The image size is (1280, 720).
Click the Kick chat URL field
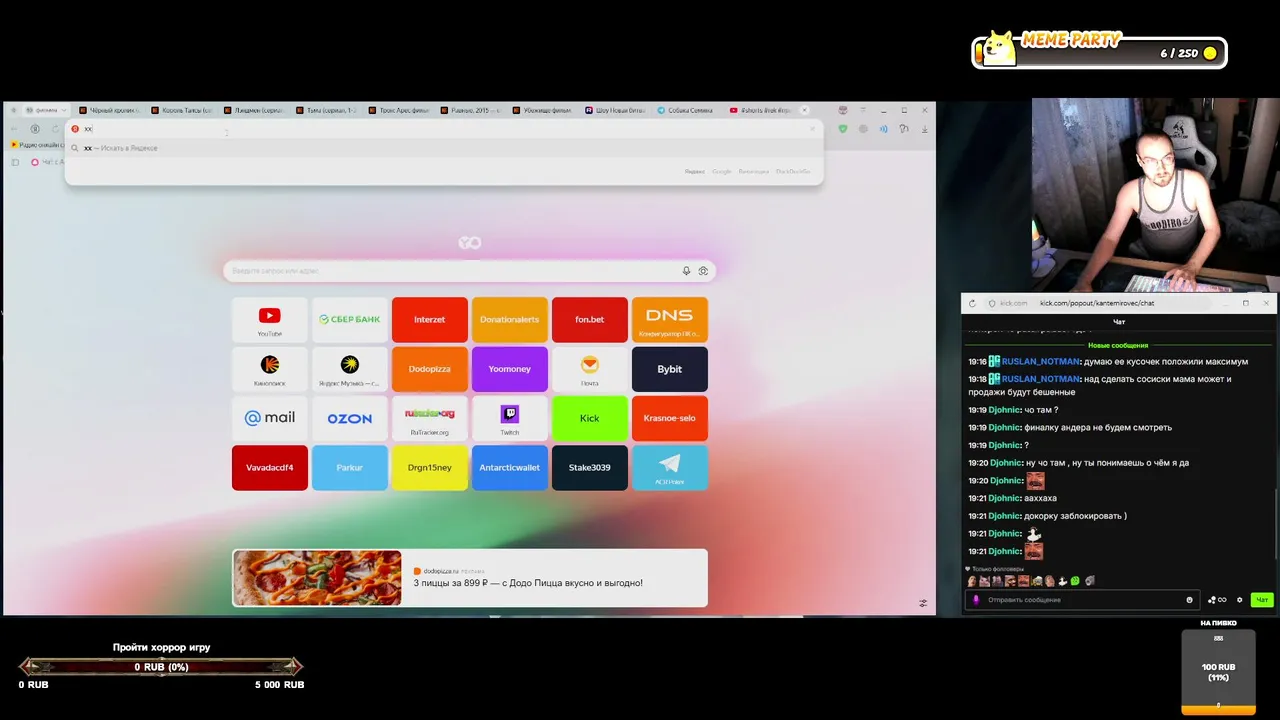point(1100,303)
